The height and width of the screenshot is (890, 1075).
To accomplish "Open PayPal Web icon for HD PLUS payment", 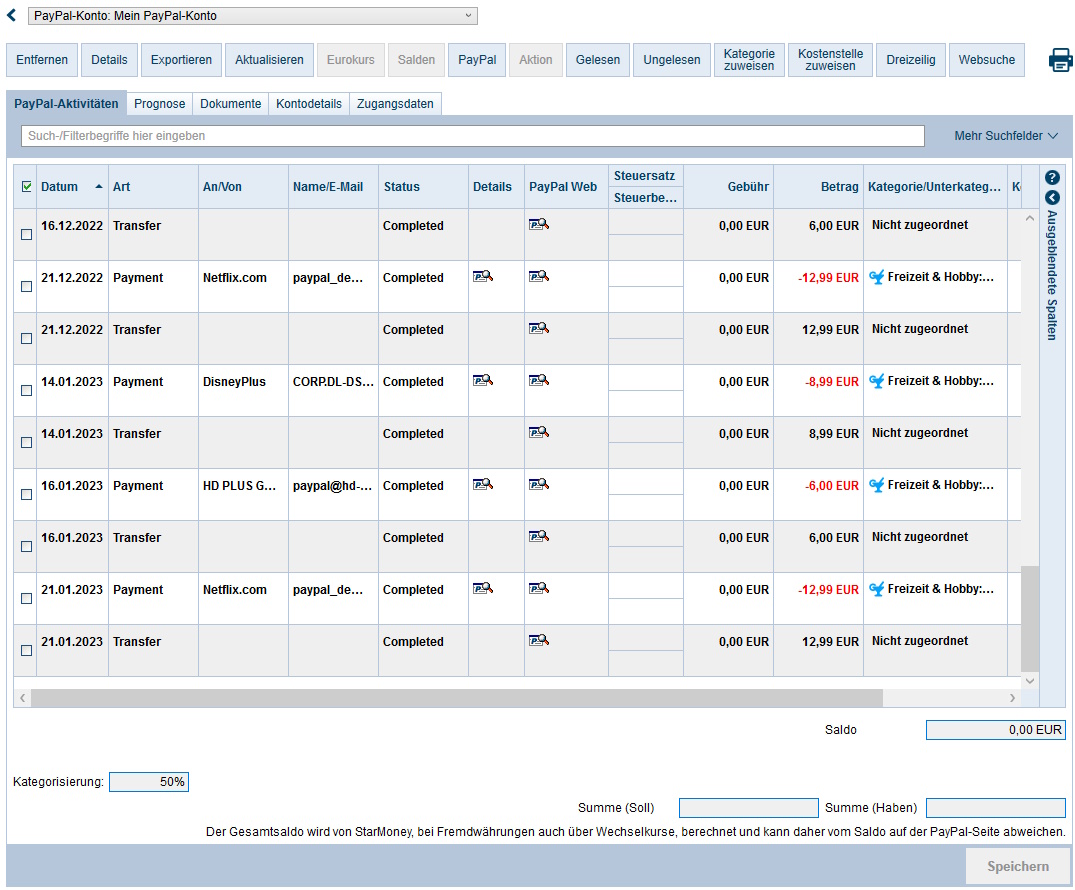I will (x=538, y=485).
